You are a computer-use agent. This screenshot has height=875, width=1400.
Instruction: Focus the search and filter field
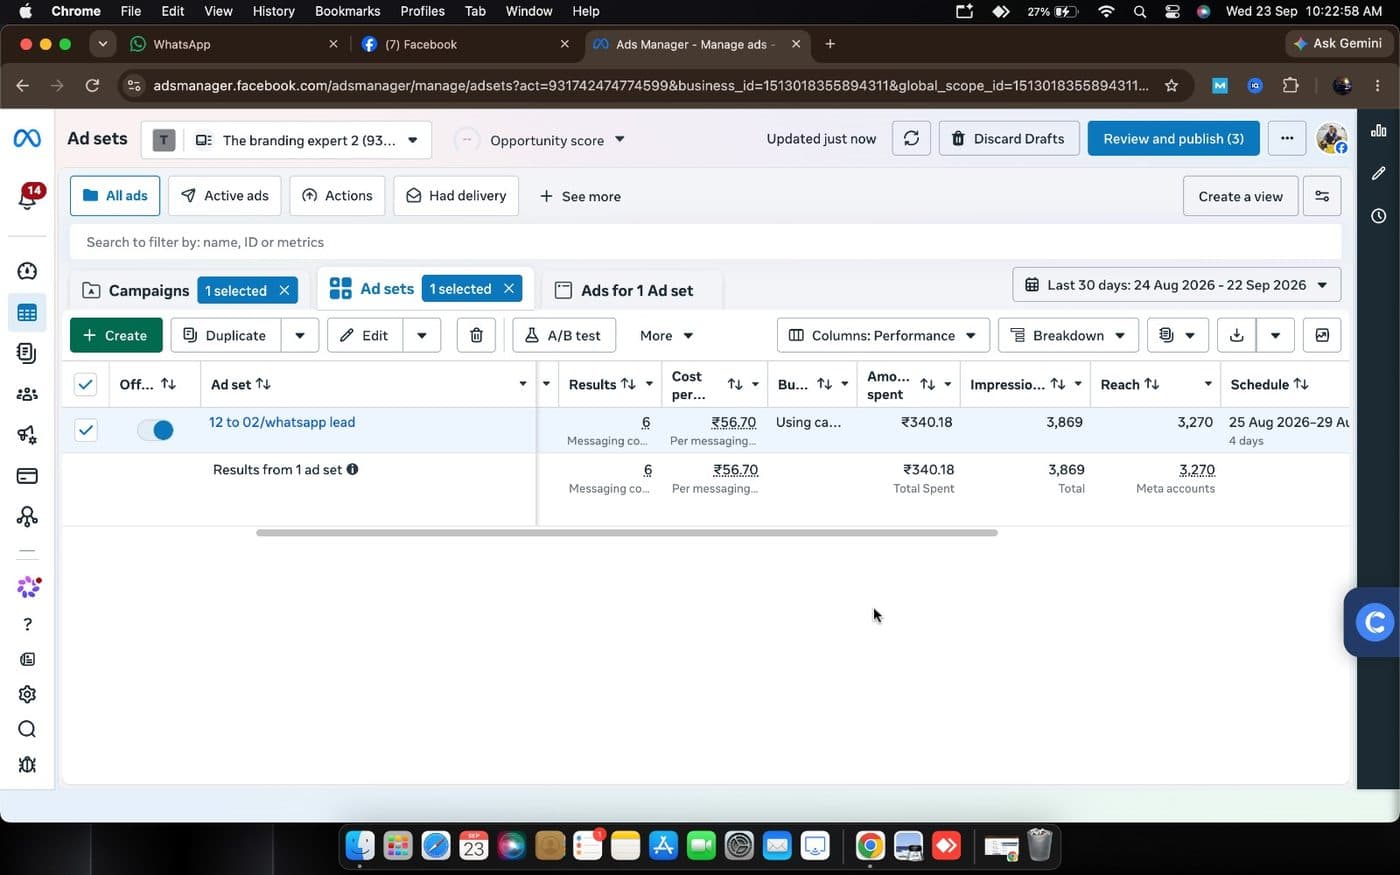tap(705, 242)
